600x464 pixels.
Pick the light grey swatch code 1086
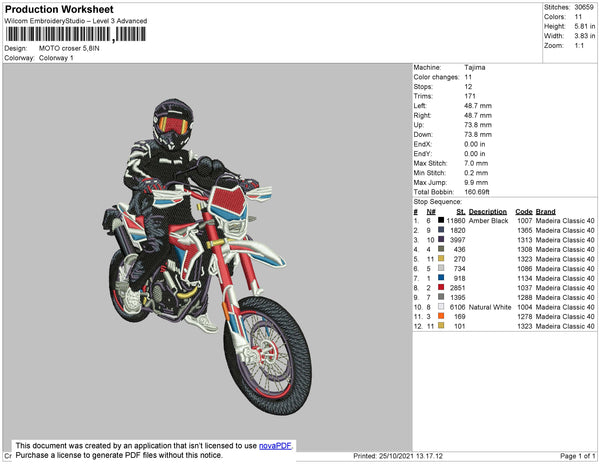pos(441,268)
